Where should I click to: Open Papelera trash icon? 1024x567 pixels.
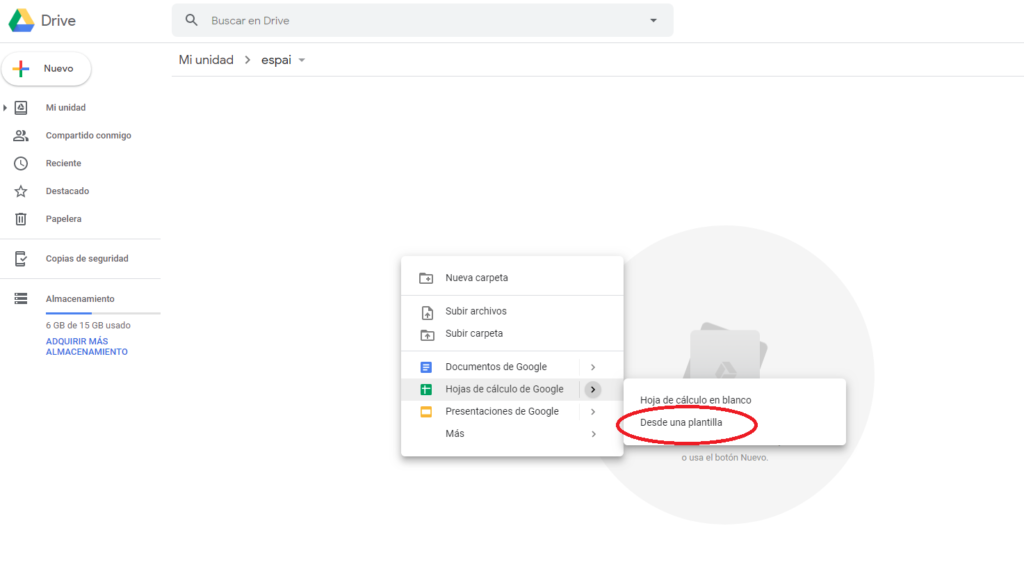click(x=21, y=219)
